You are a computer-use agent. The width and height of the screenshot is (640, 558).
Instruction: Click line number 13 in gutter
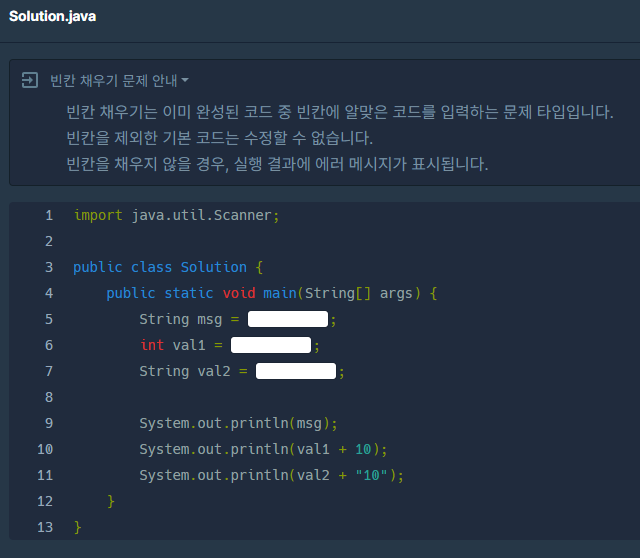click(x=45, y=527)
